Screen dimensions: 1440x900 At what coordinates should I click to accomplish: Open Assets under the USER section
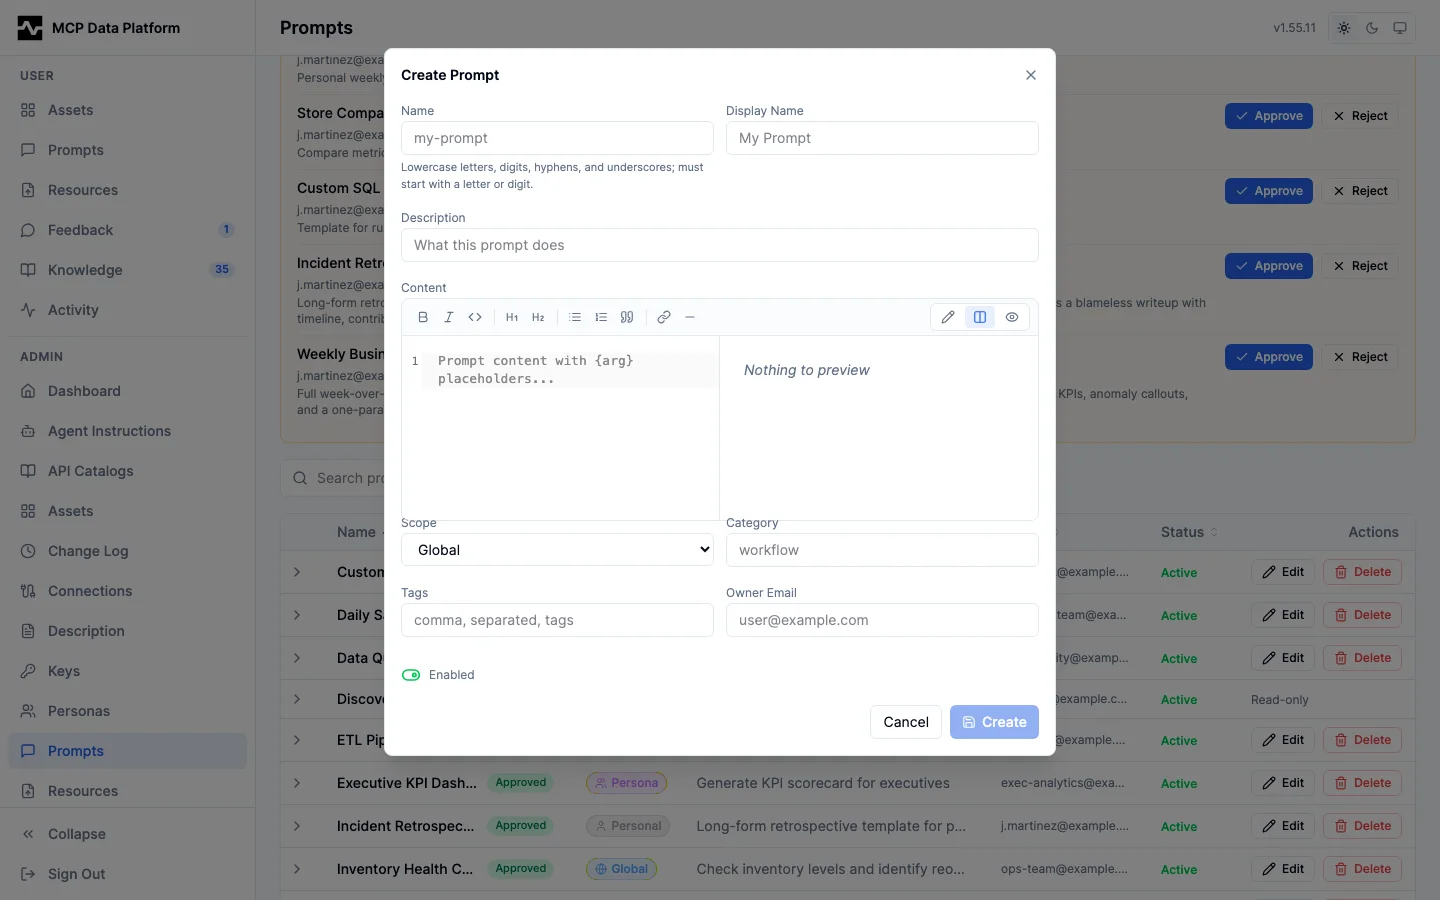click(x=127, y=110)
